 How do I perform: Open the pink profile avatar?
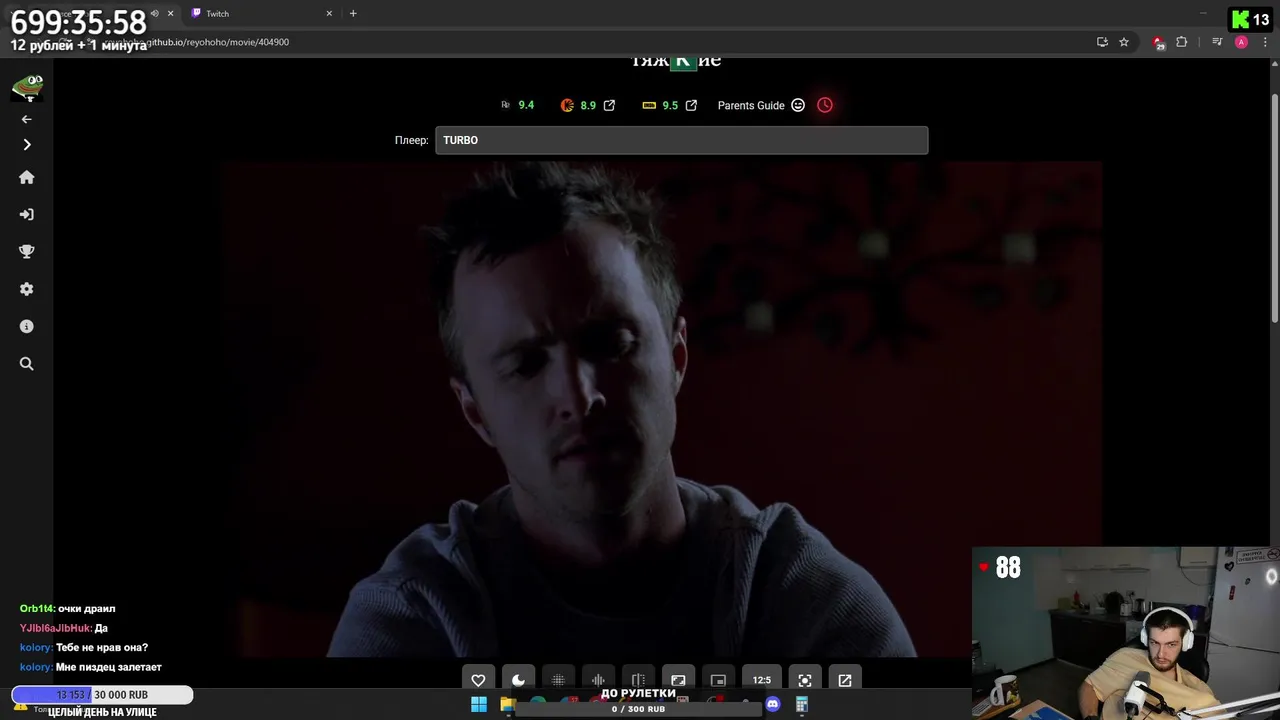(x=1241, y=42)
